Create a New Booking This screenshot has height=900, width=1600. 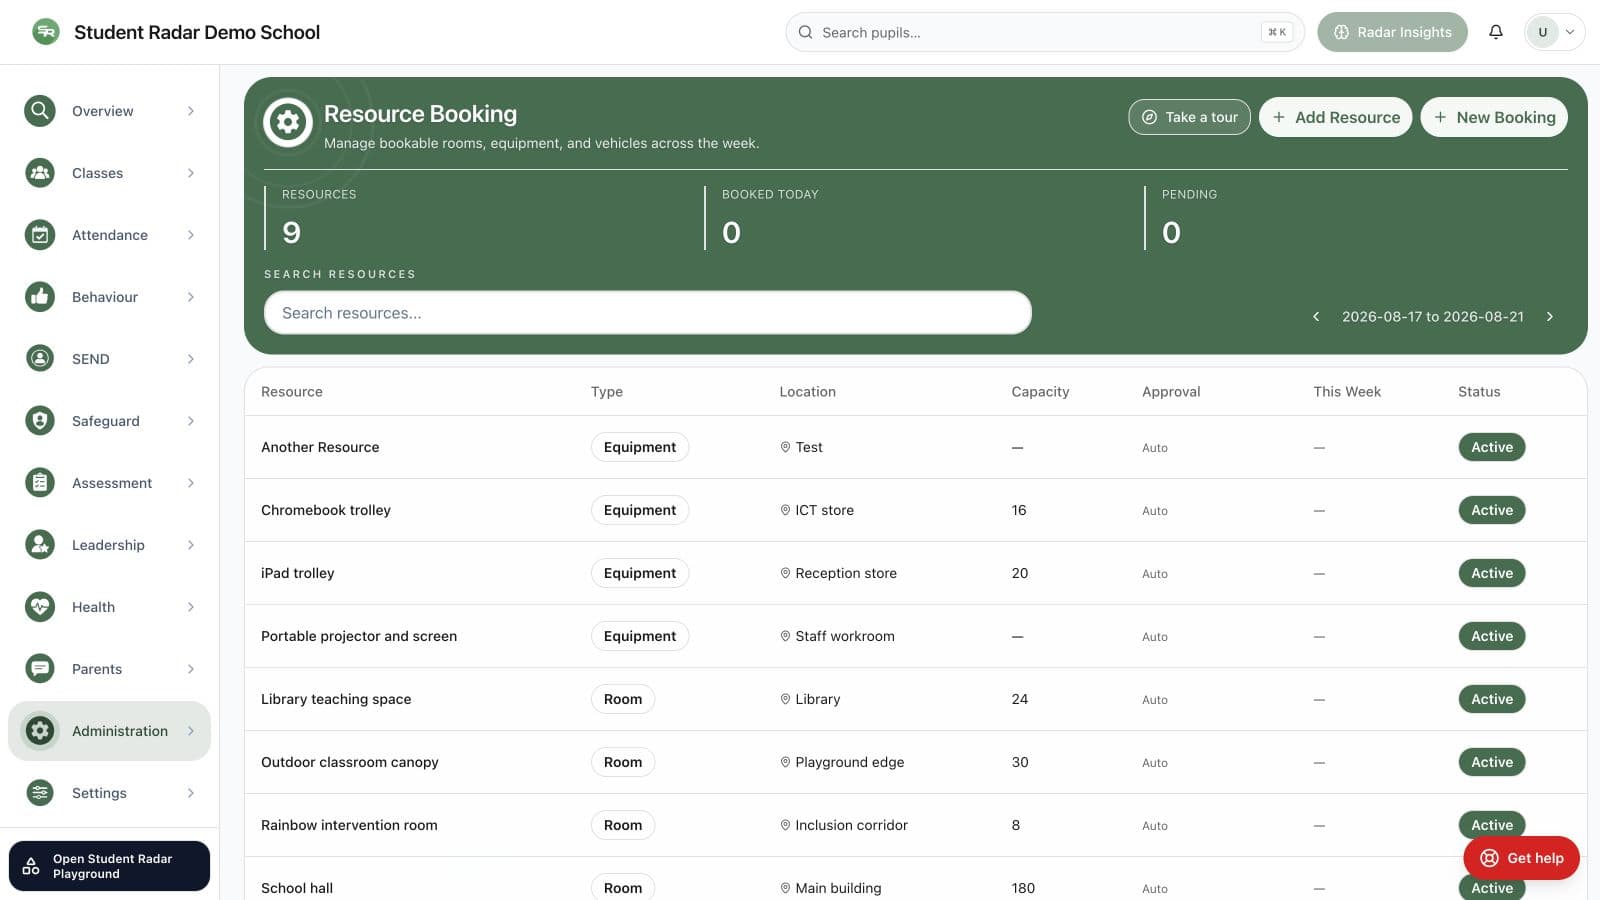[1494, 117]
